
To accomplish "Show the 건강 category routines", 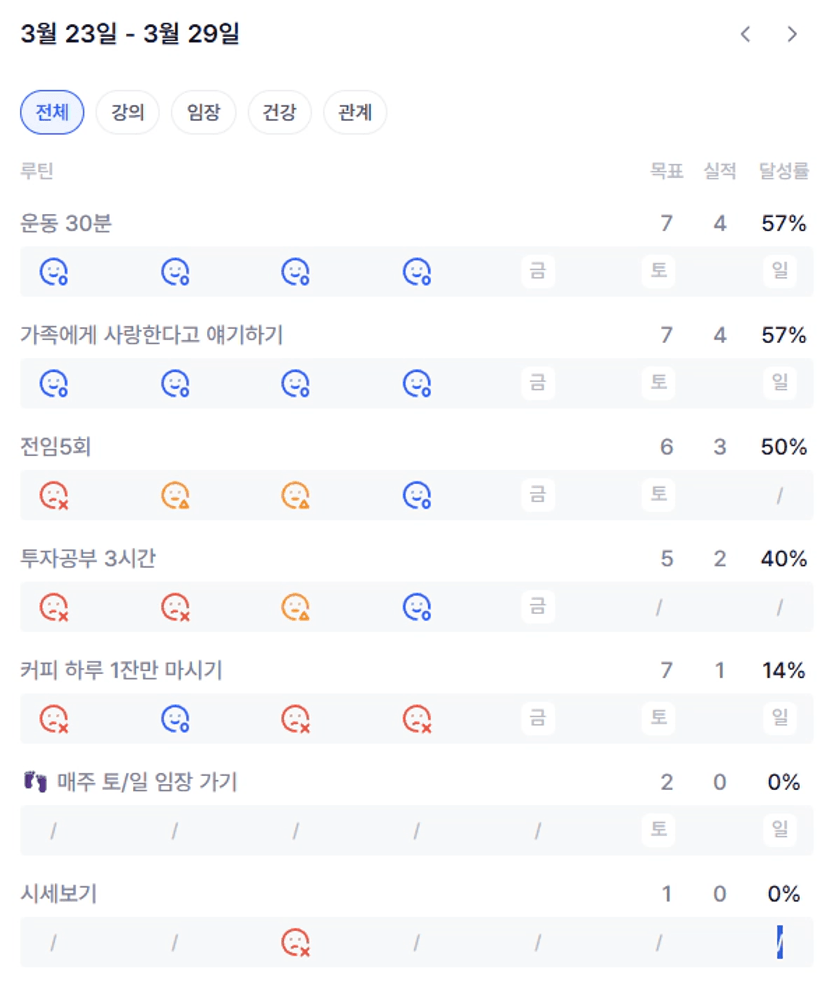I will [279, 113].
